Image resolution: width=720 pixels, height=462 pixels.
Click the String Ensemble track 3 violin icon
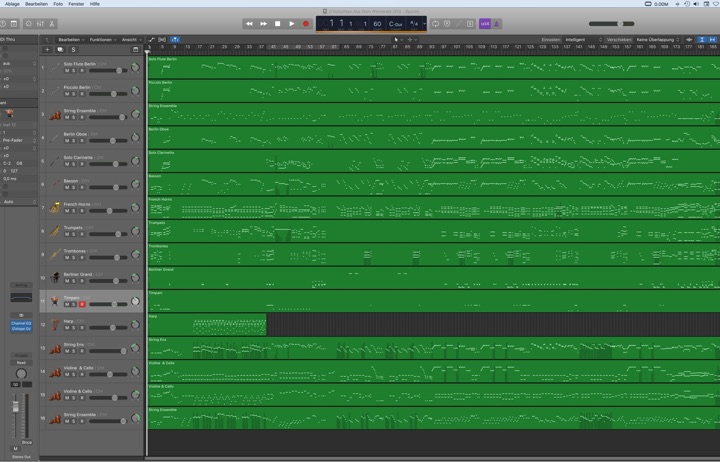coord(55,114)
